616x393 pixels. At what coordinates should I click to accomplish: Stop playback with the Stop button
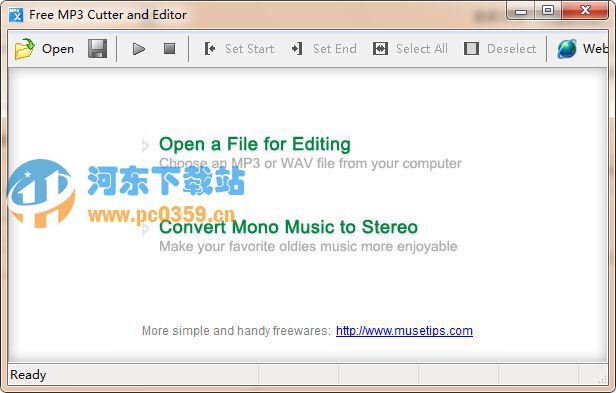169,49
